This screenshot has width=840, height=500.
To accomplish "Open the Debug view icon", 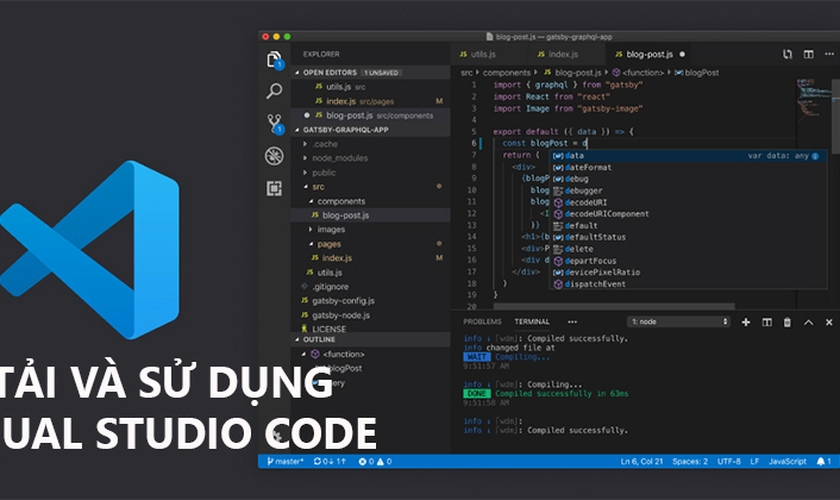I will pyautogui.click(x=274, y=156).
